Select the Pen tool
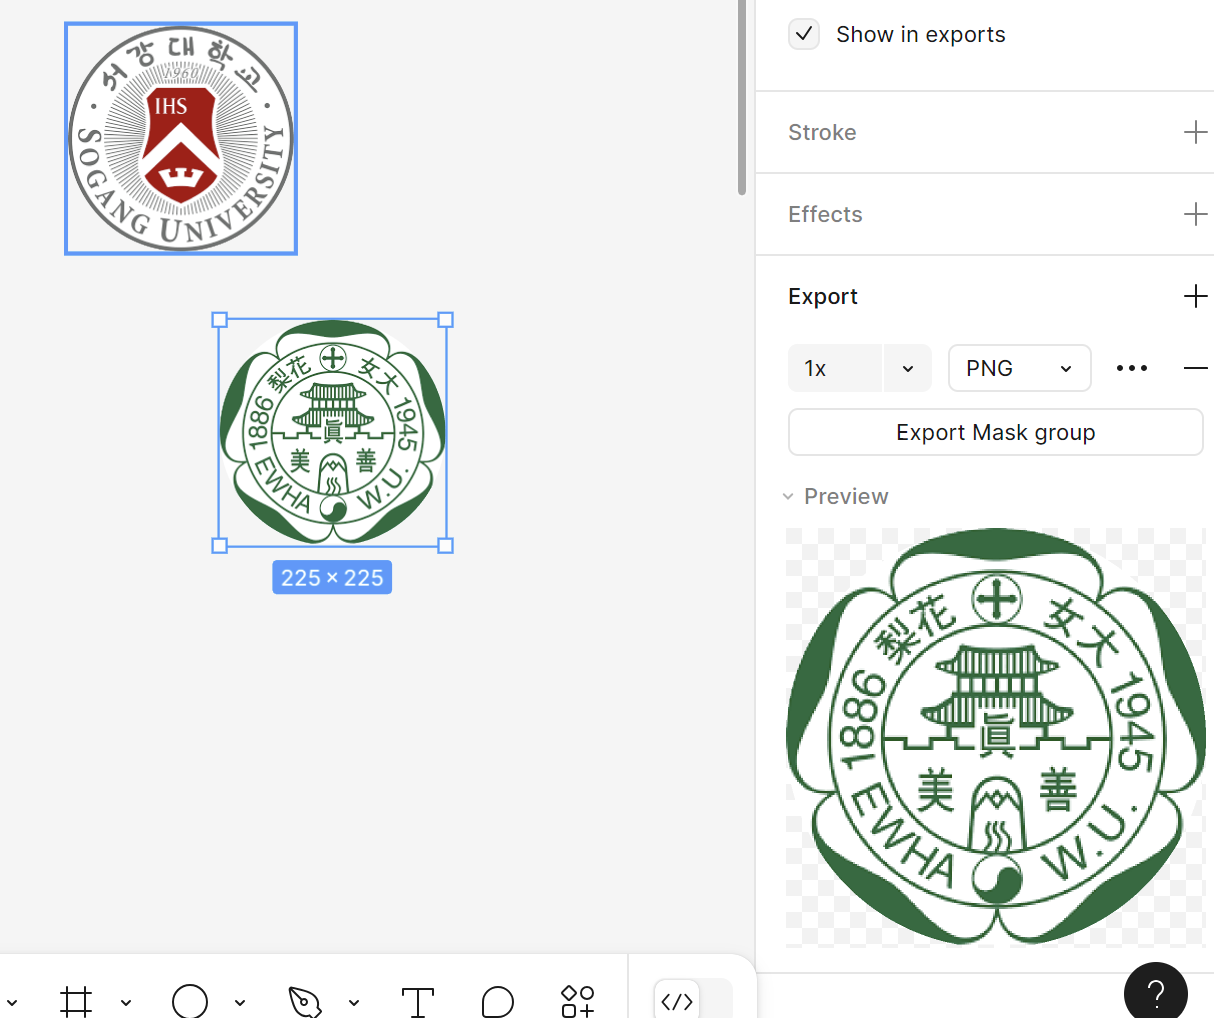 tap(304, 1001)
